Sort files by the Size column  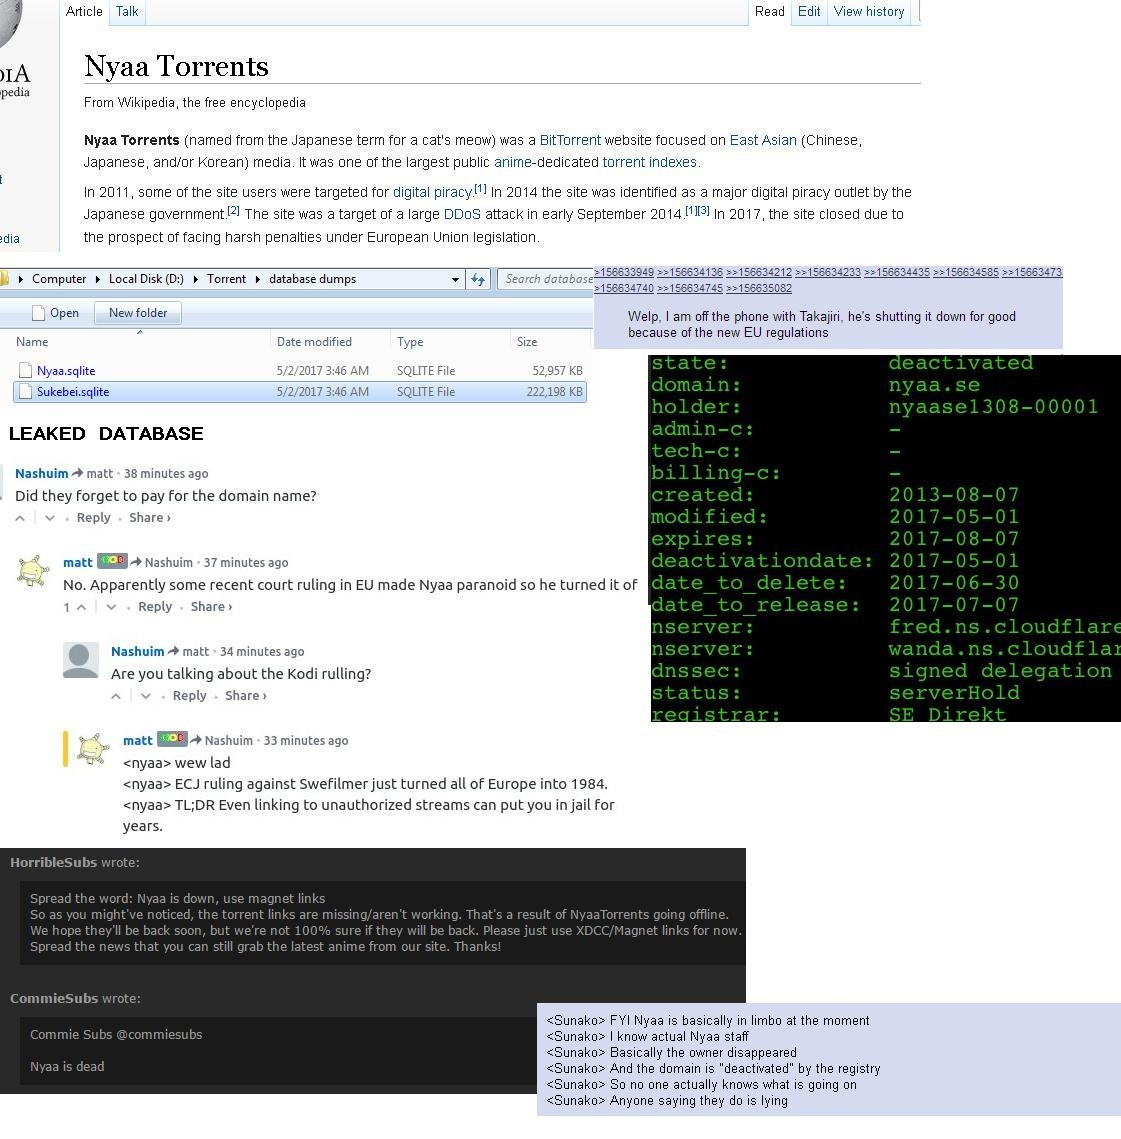point(527,342)
